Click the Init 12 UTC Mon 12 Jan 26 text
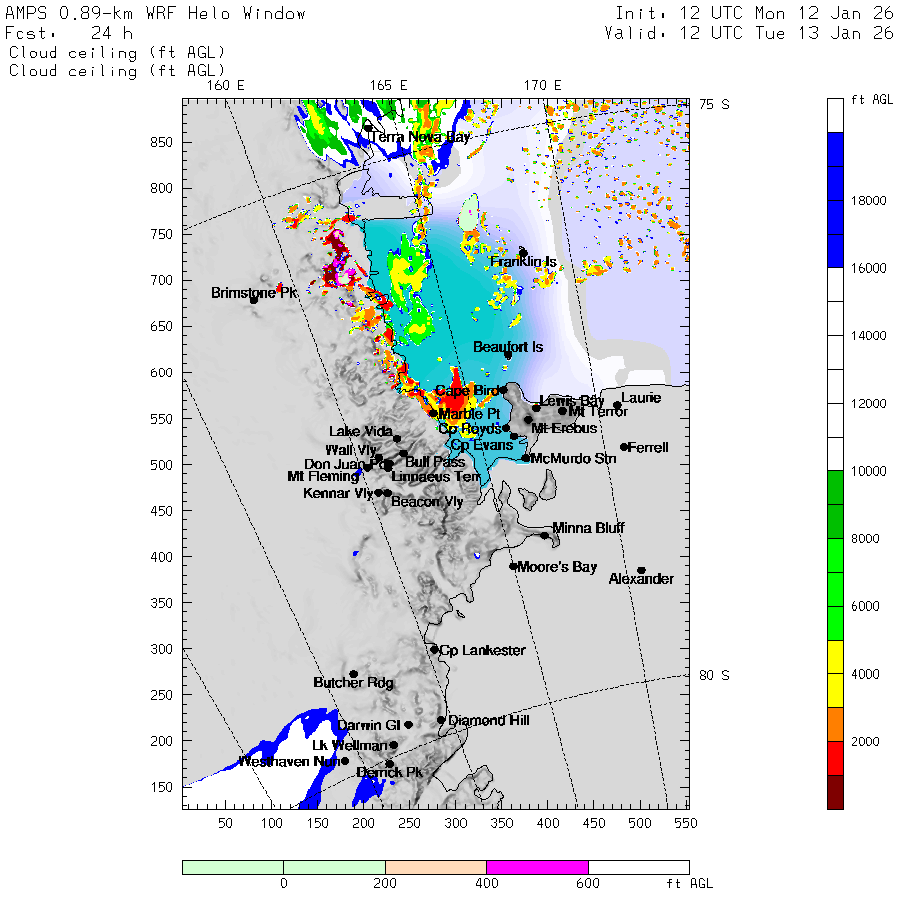 [x=754, y=13]
